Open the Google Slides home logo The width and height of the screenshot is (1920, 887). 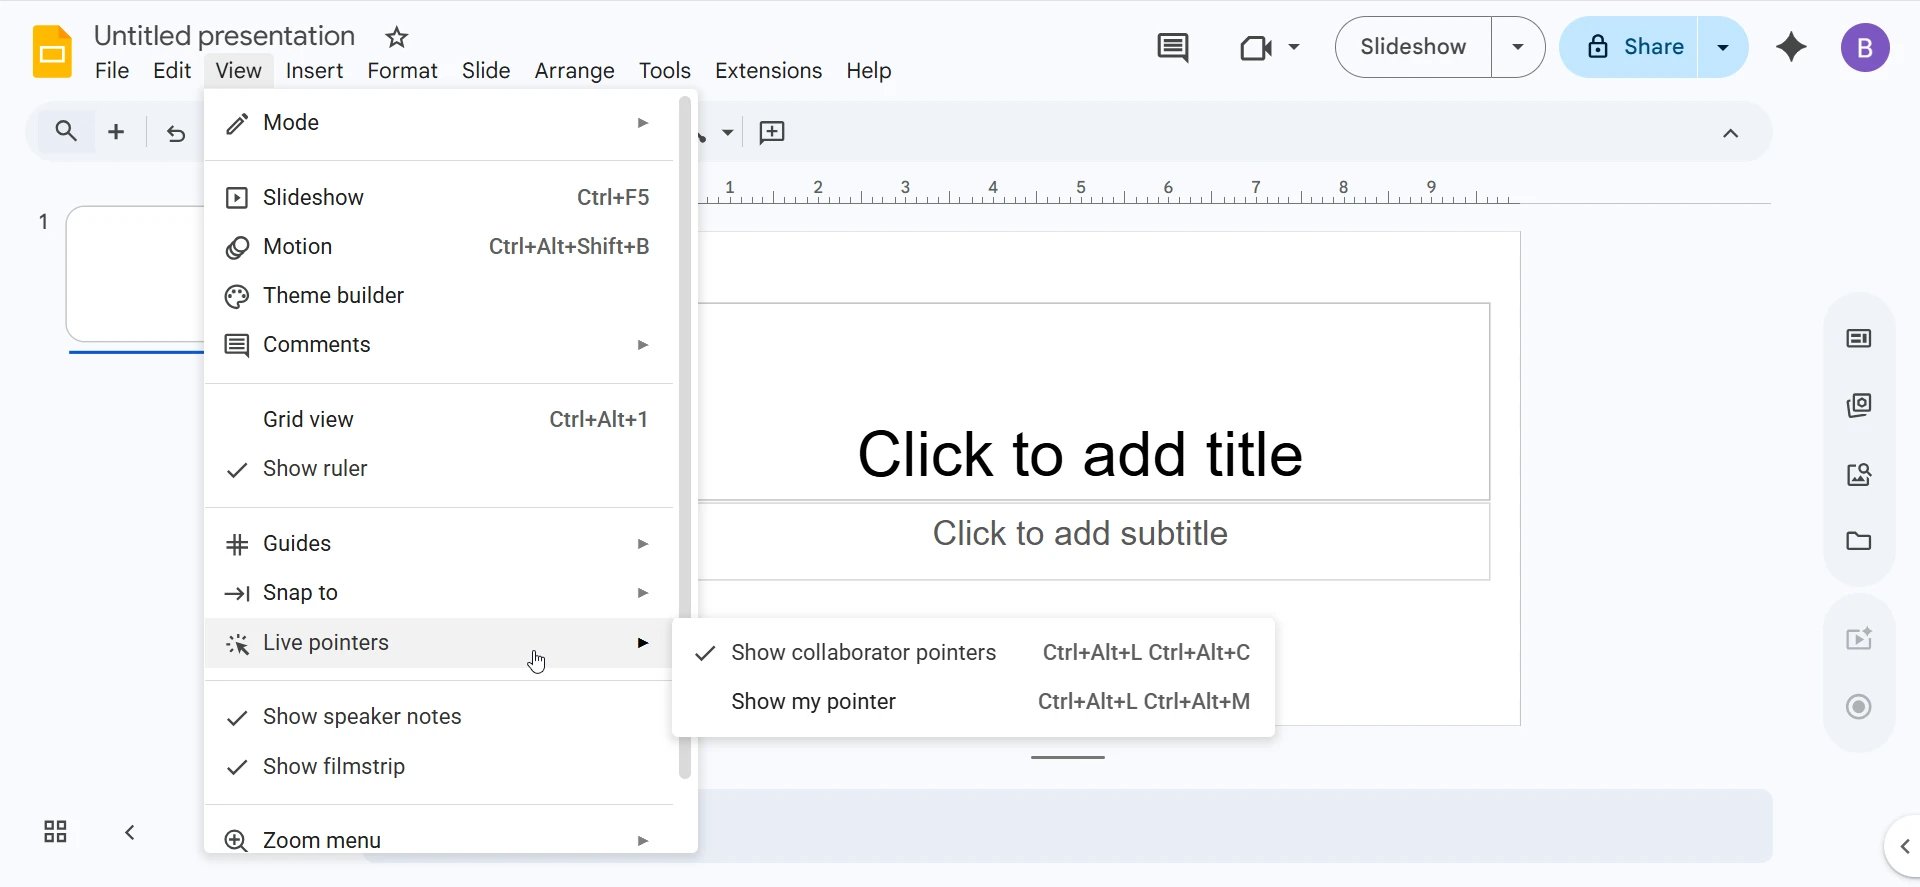pyautogui.click(x=52, y=52)
